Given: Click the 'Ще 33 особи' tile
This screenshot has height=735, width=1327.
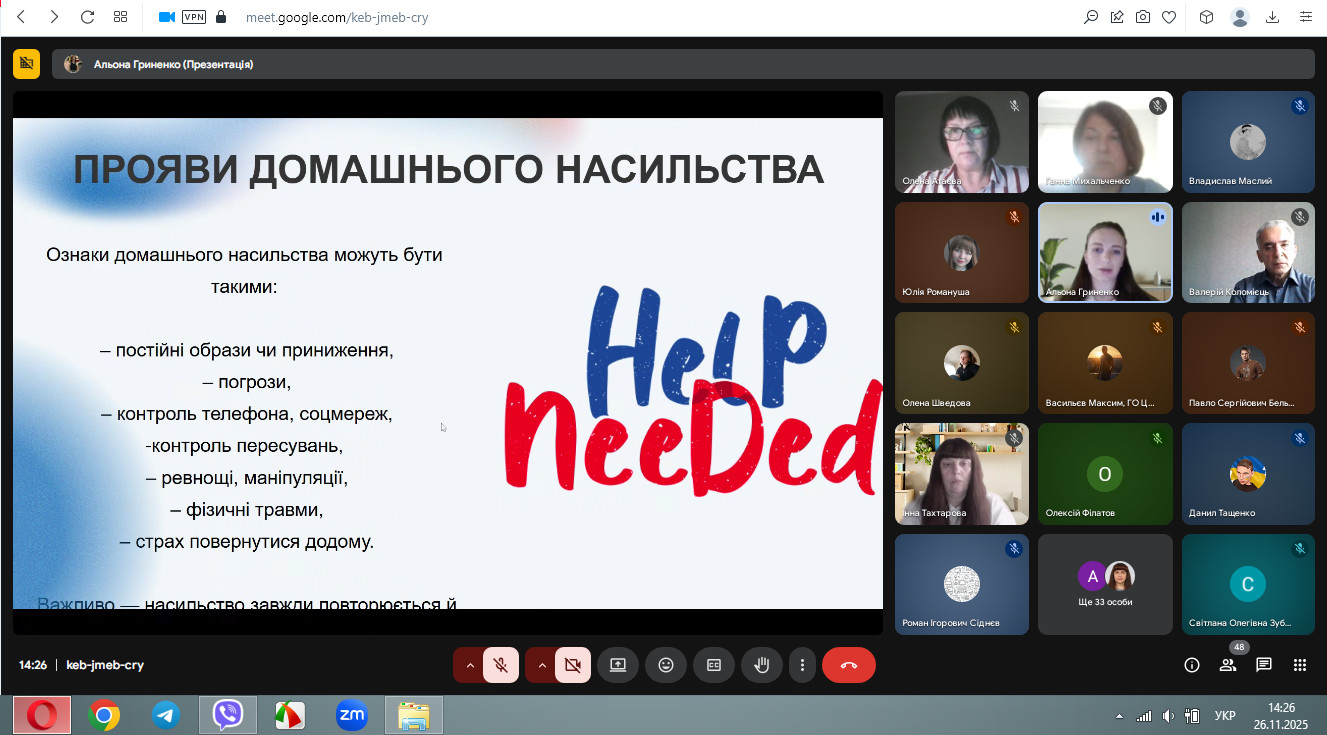Looking at the screenshot, I should pos(1105,584).
